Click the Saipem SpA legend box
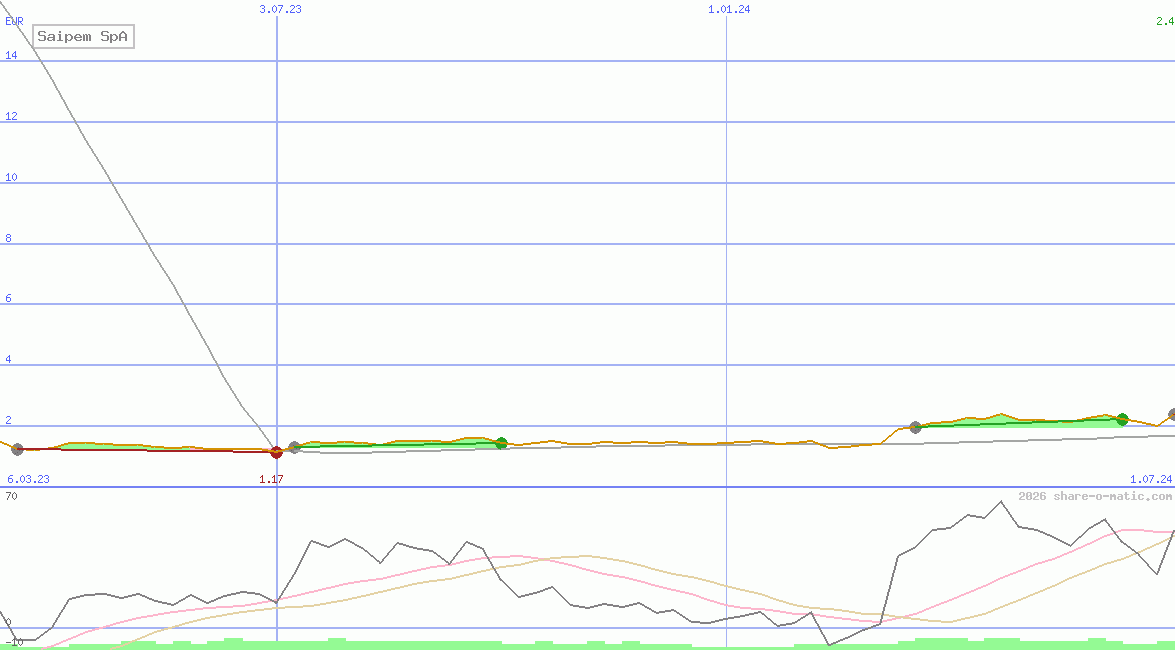 point(83,37)
